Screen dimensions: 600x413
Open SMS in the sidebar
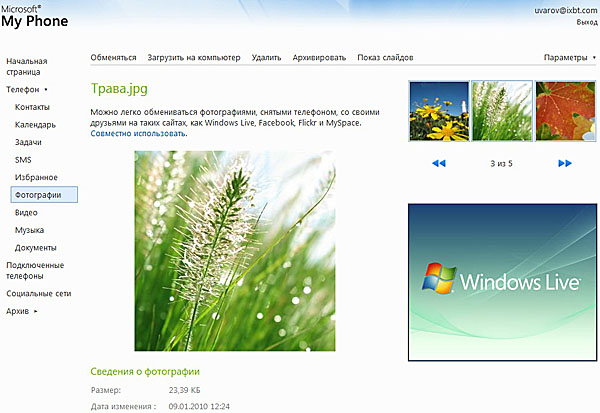[23, 160]
